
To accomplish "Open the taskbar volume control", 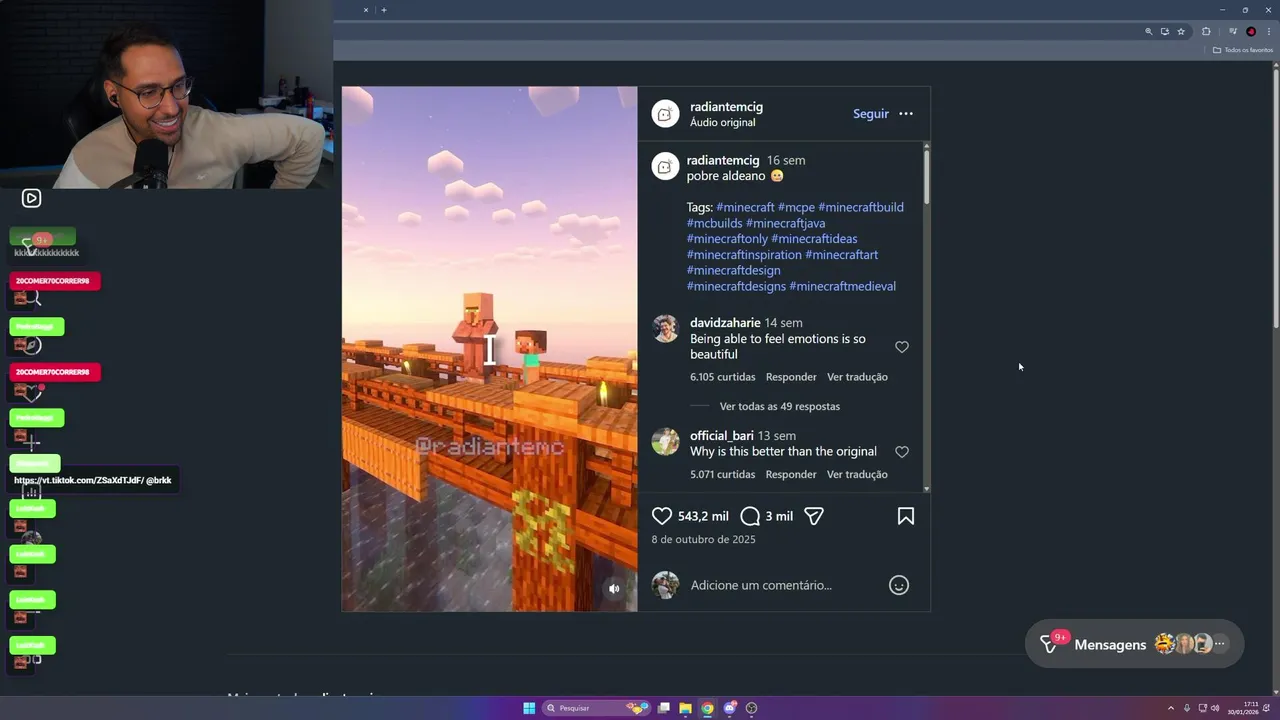I will pyautogui.click(x=1215, y=708).
